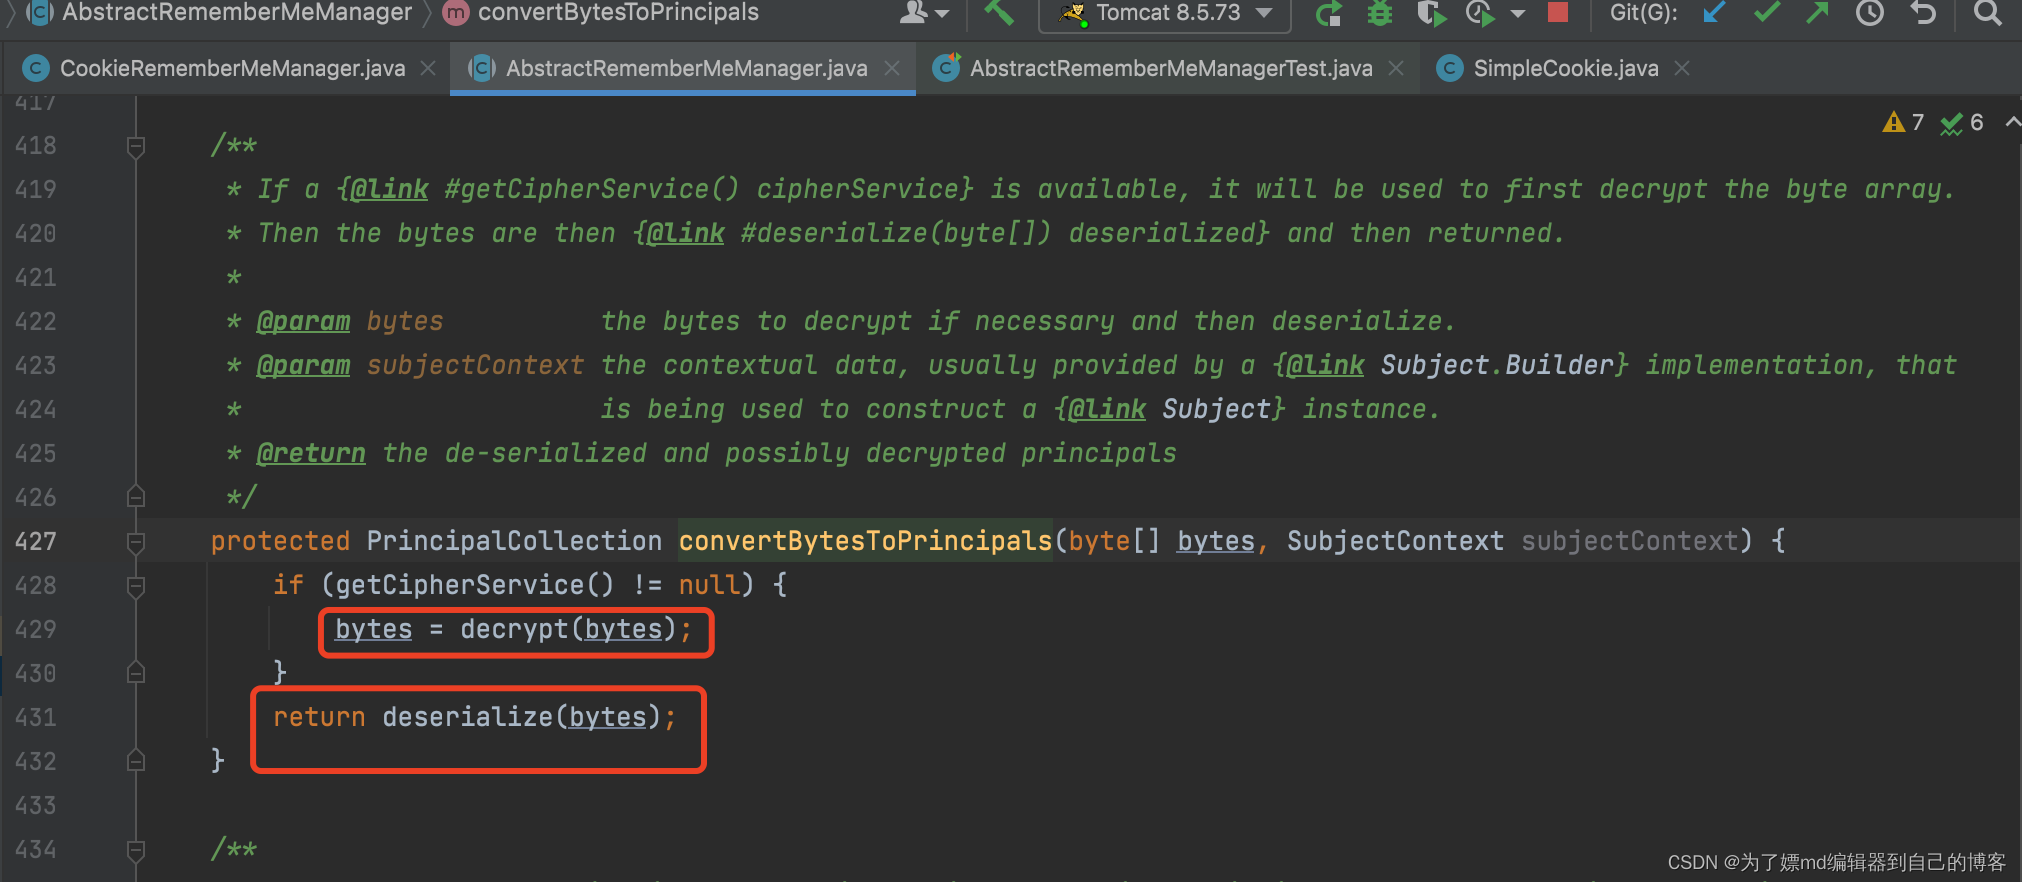Click SubjectContext parameter type on line 427
The width and height of the screenshot is (2022, 882).
tap(1395, 541)
